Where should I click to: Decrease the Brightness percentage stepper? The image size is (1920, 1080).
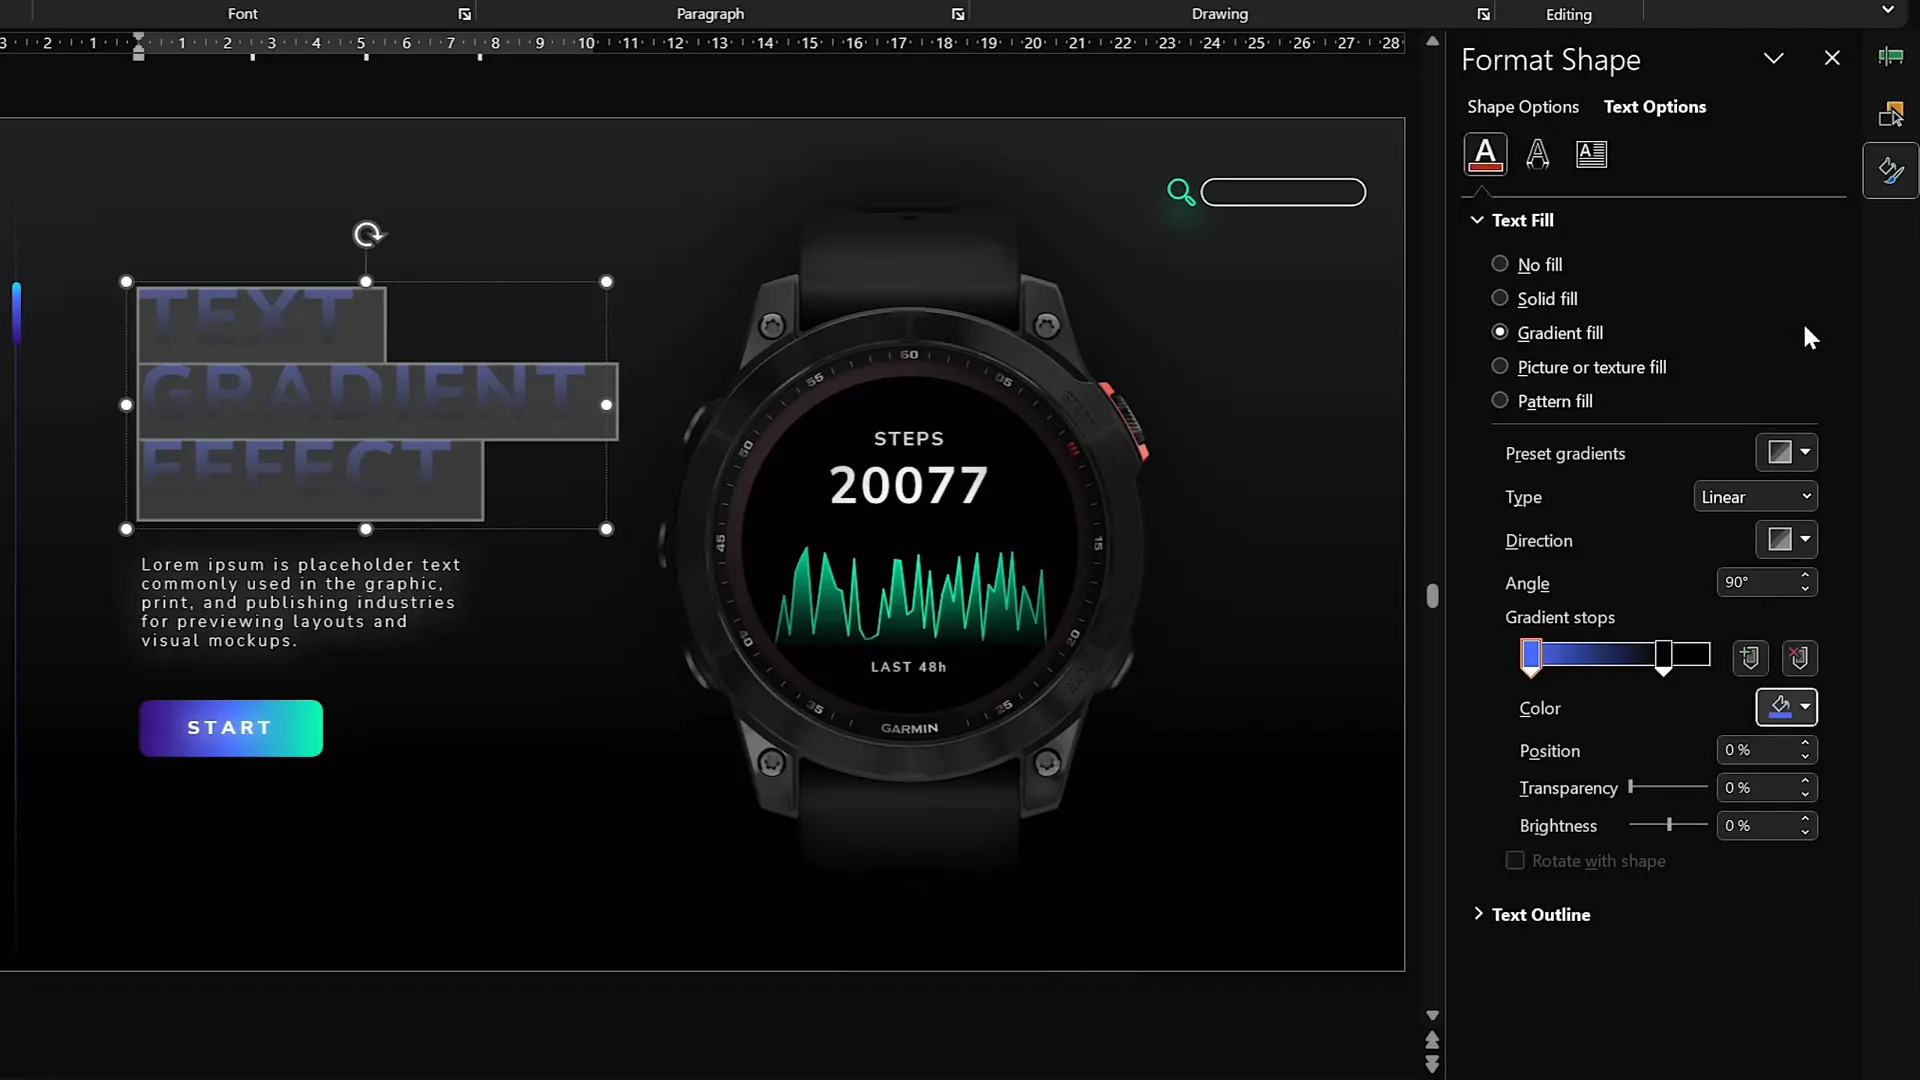pos(1805,832)
